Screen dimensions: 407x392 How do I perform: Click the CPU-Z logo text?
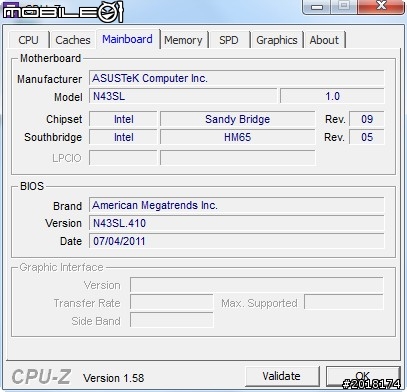[41, 377]
